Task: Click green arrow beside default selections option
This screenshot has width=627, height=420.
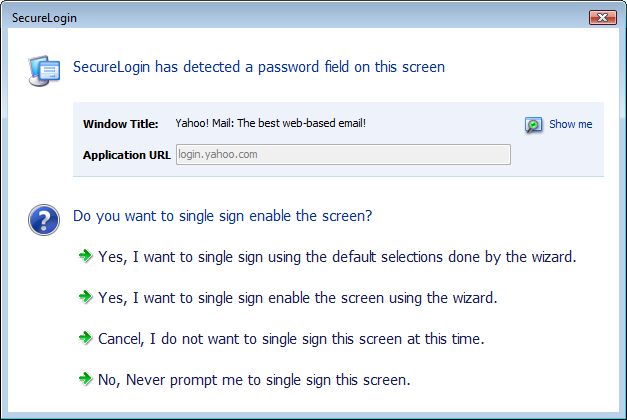Action: click(x=85, y=256)
